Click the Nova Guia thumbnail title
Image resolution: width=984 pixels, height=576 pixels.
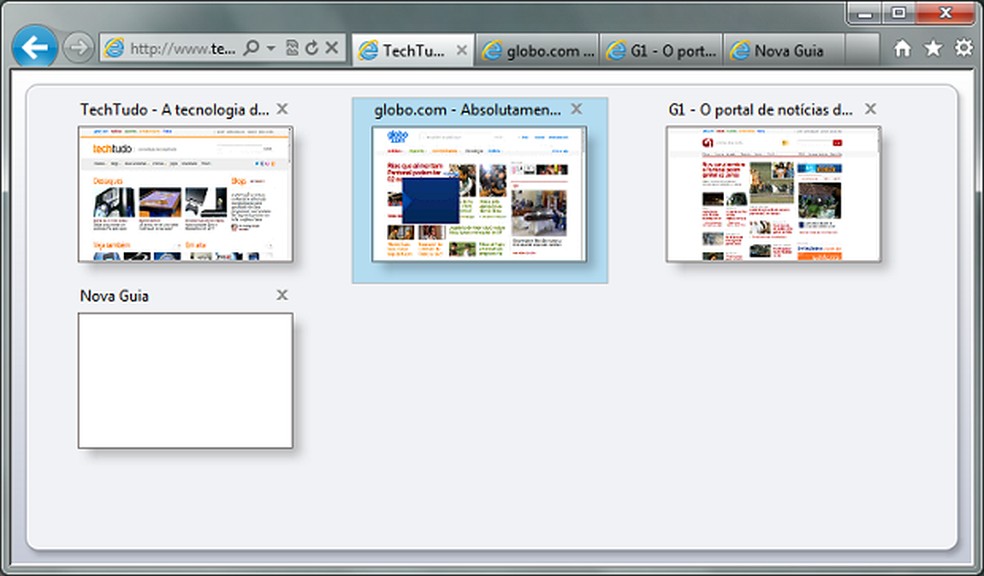tap(114, 296)
